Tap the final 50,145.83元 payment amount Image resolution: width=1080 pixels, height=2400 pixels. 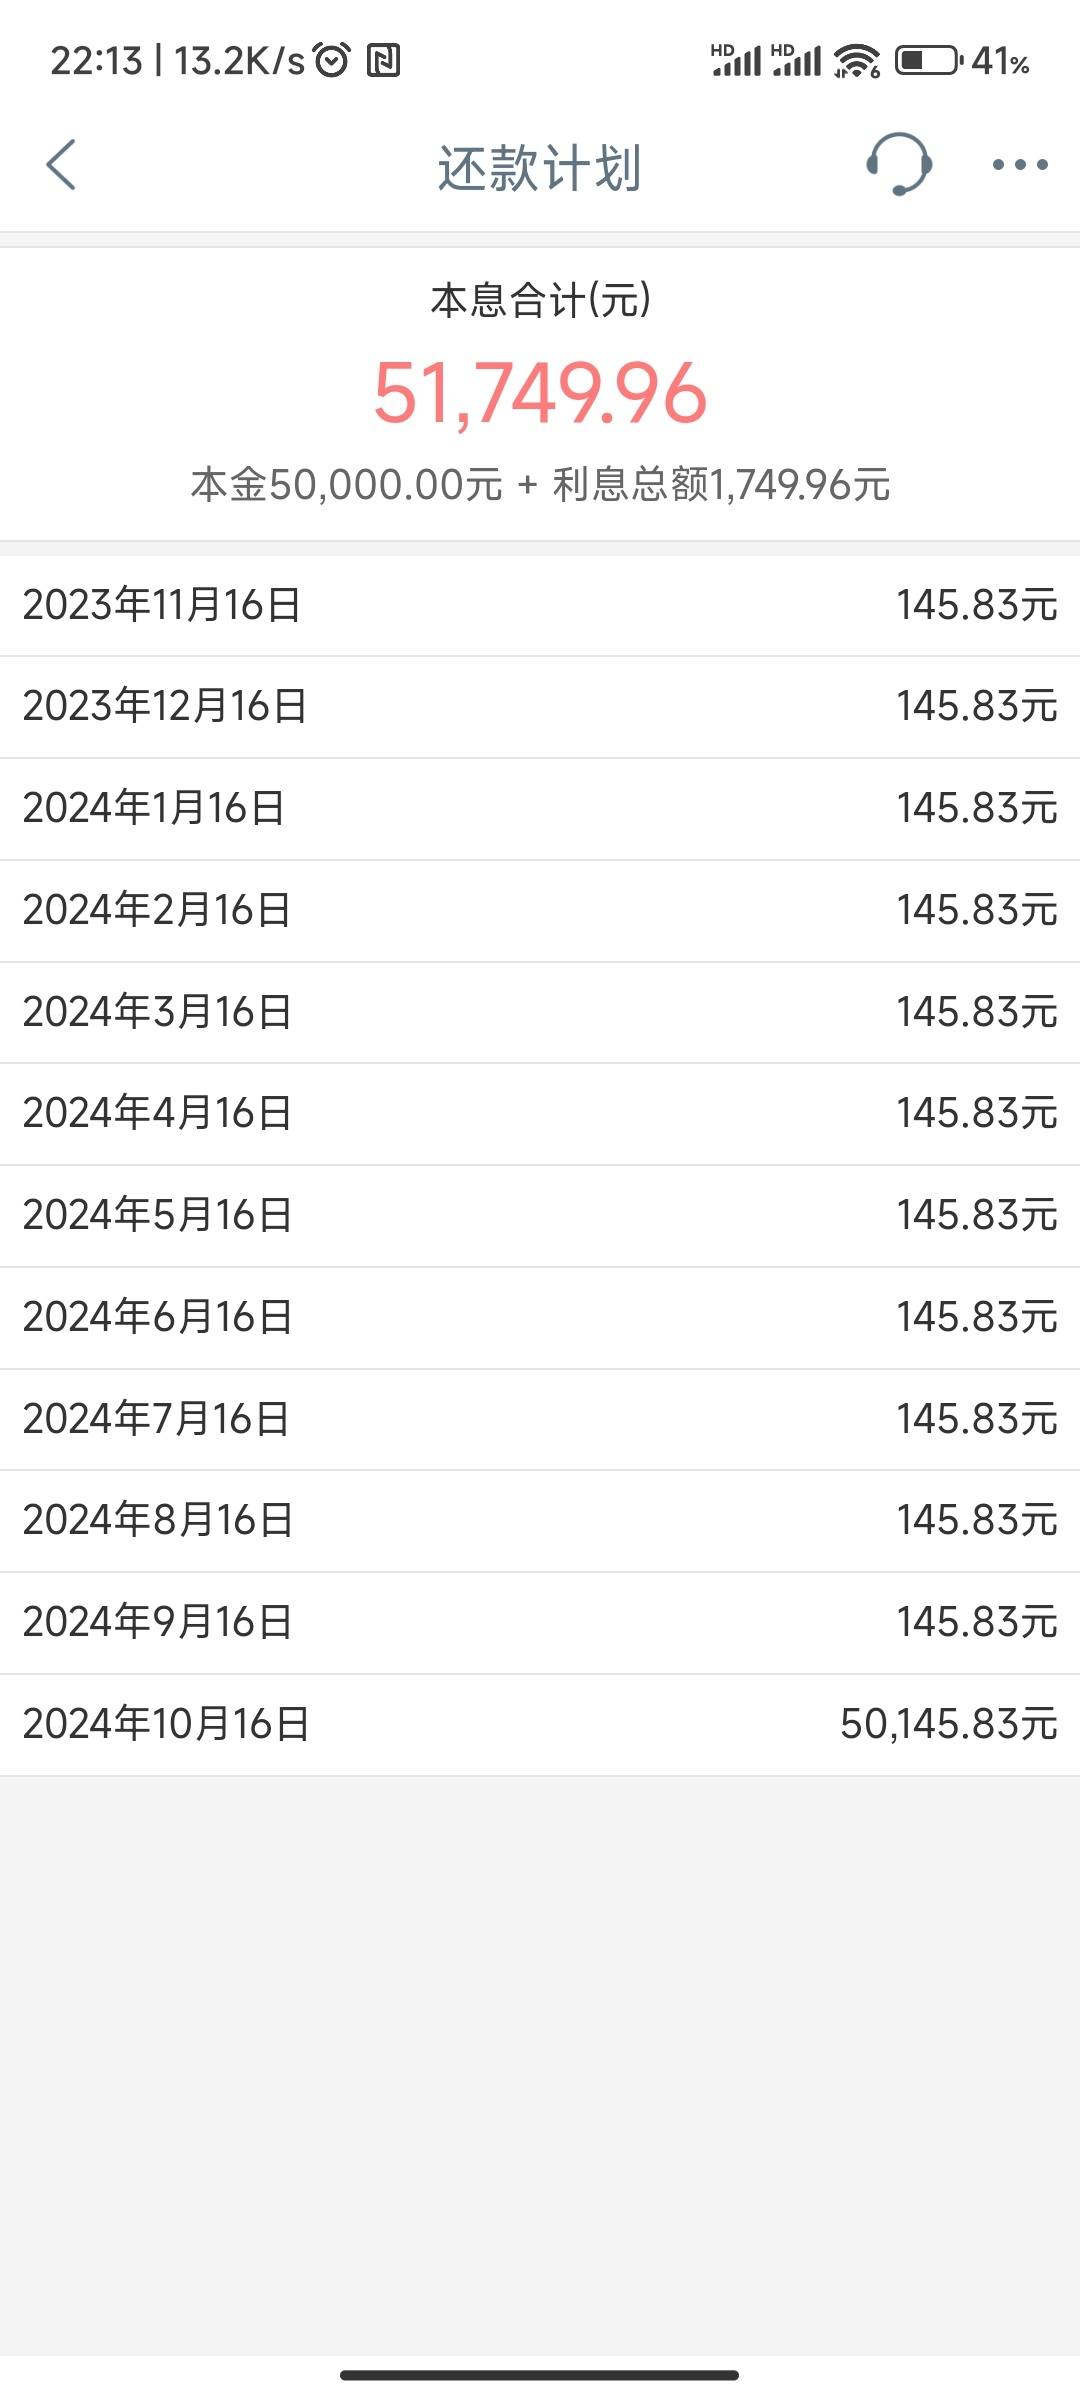(948, 1725)
